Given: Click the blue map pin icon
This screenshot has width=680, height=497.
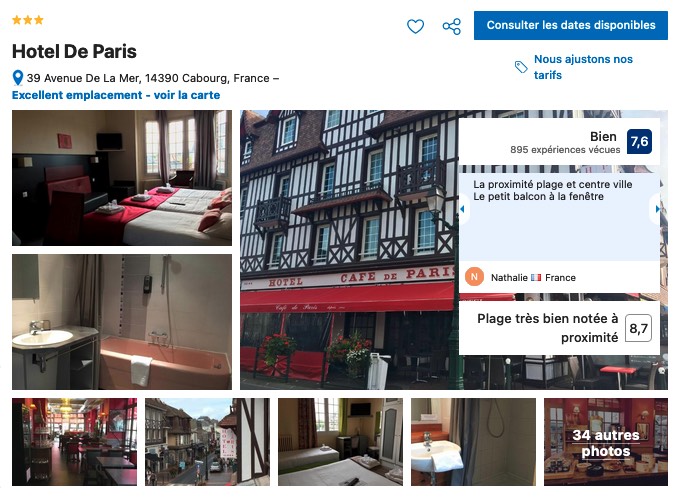Looking at the screenshot, I should click(x=18, y=78).
